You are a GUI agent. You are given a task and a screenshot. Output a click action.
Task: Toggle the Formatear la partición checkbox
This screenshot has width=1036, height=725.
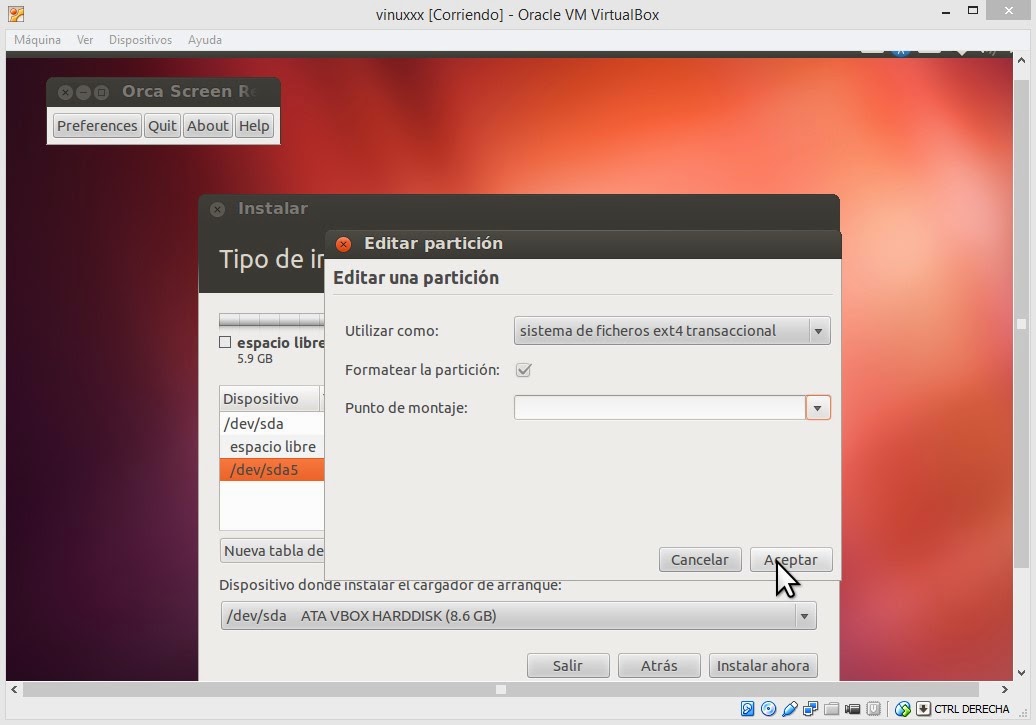523,370
